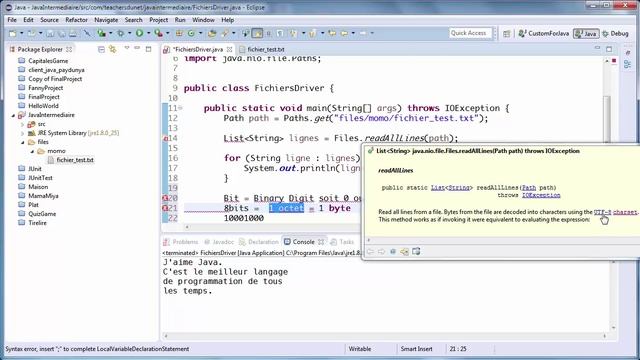The image size is (640, 360).
Task: Click the error marker on line 21
Action: click(x=165, y=208)
